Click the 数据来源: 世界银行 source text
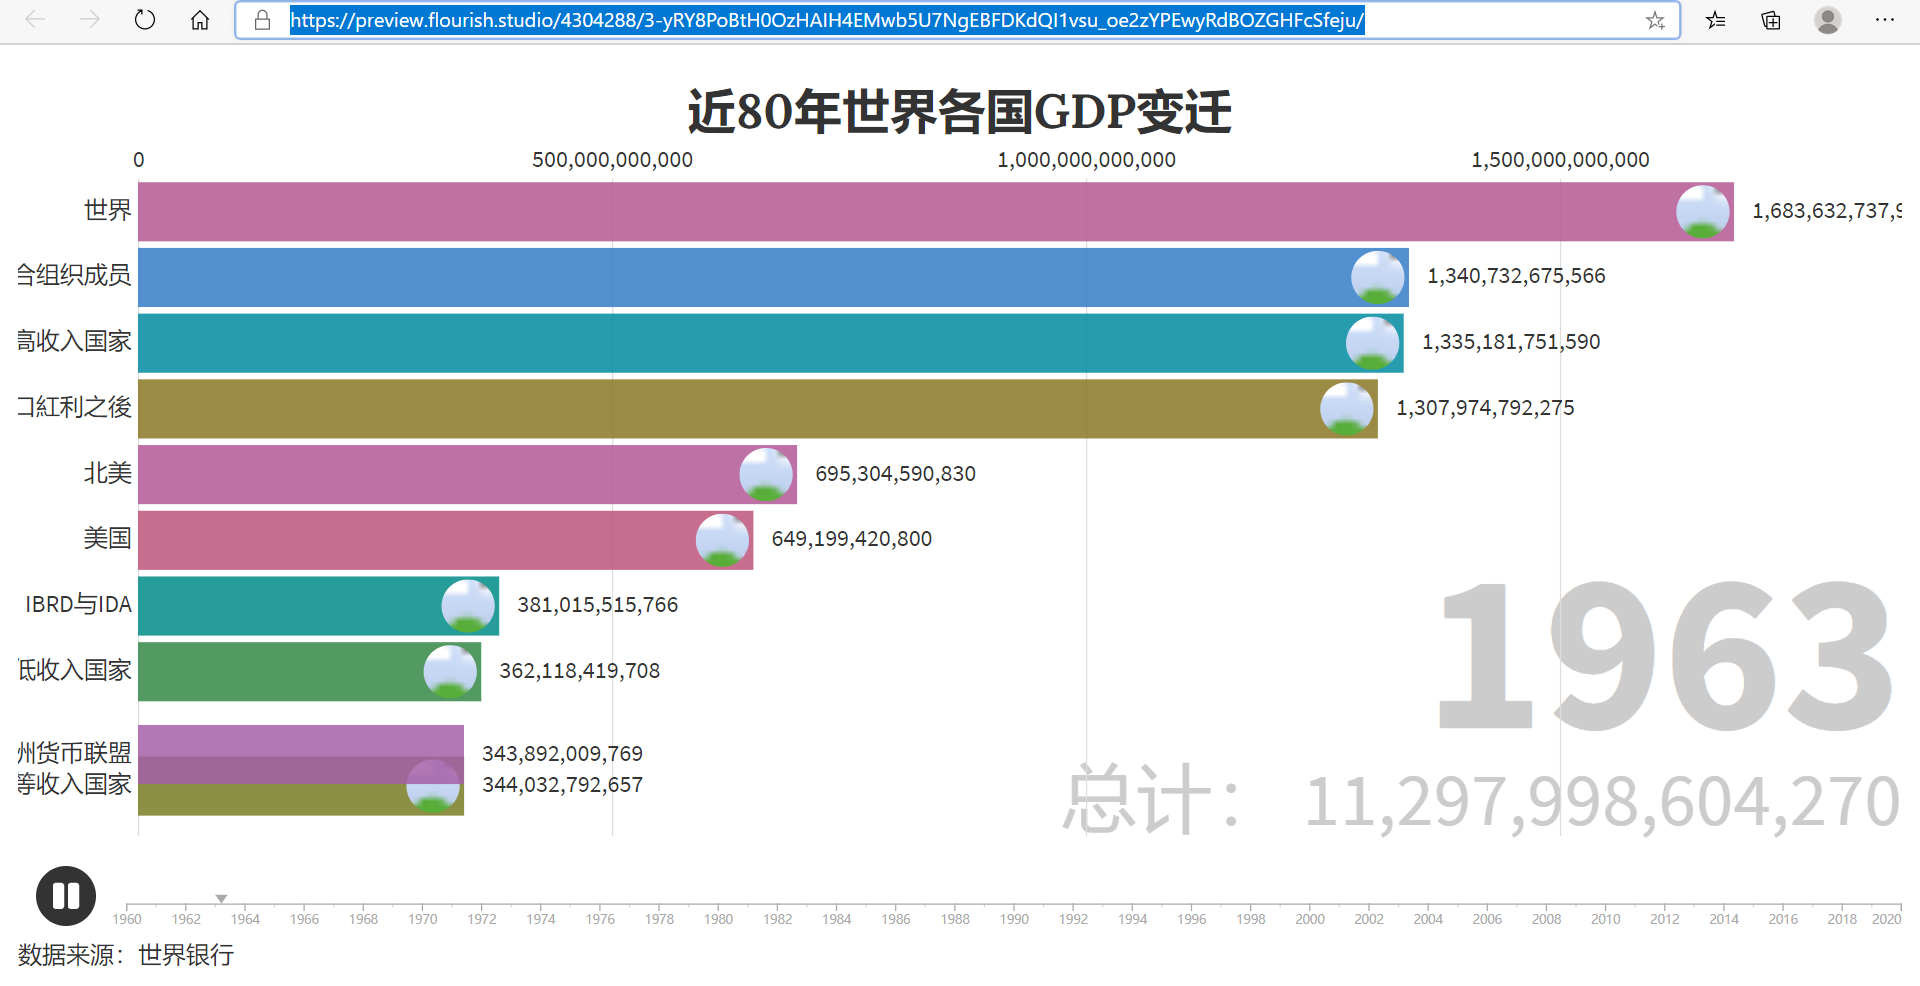The height and width of the screenshot is (986, 1920). click(x=126, y=955)
